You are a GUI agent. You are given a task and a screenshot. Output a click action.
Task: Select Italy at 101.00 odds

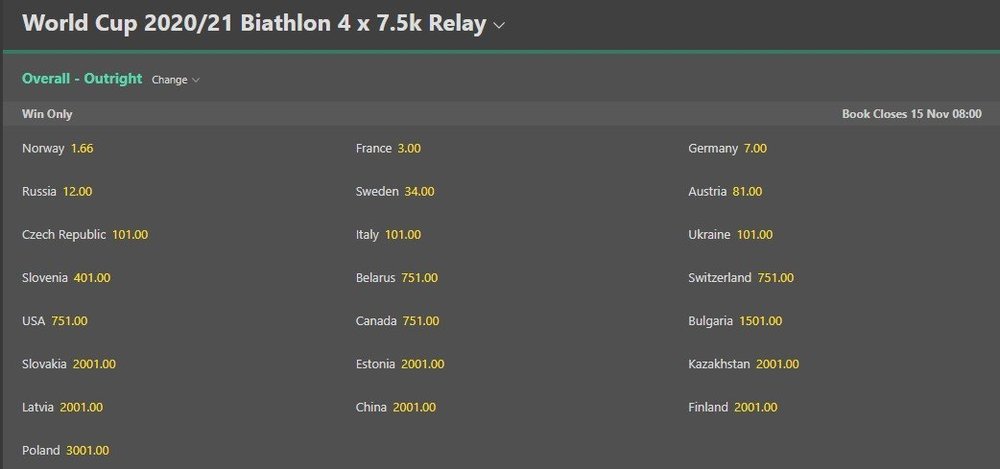pyautogui.click(x=402, y=235)
